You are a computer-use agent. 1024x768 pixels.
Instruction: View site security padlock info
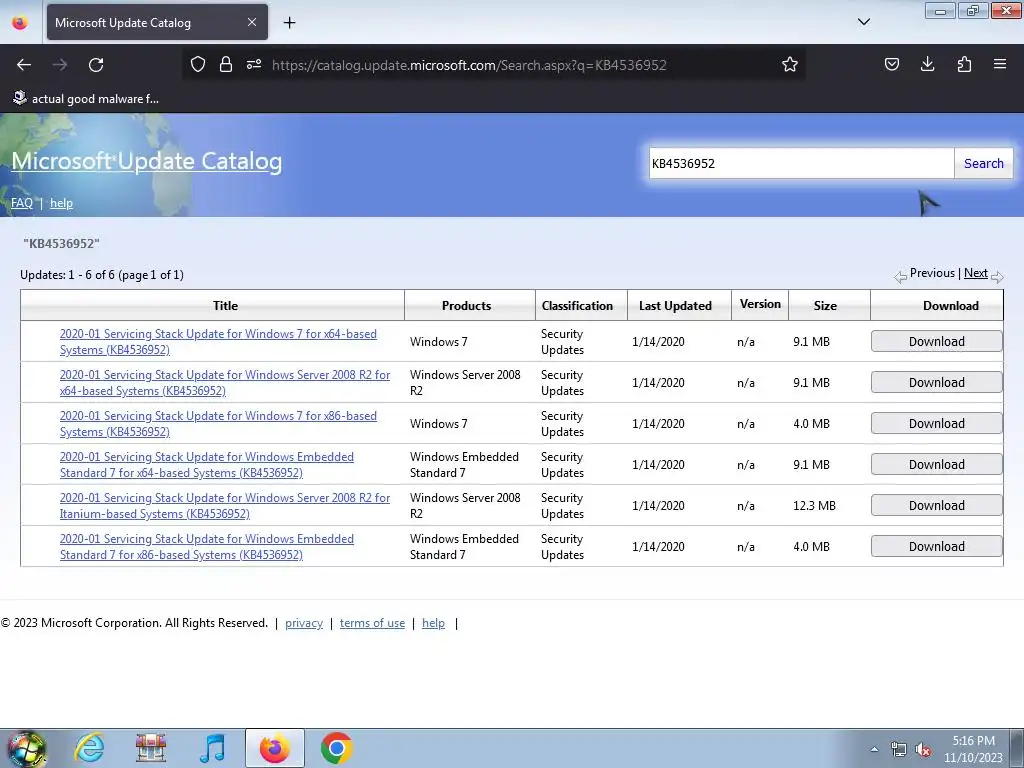point(226,64)
